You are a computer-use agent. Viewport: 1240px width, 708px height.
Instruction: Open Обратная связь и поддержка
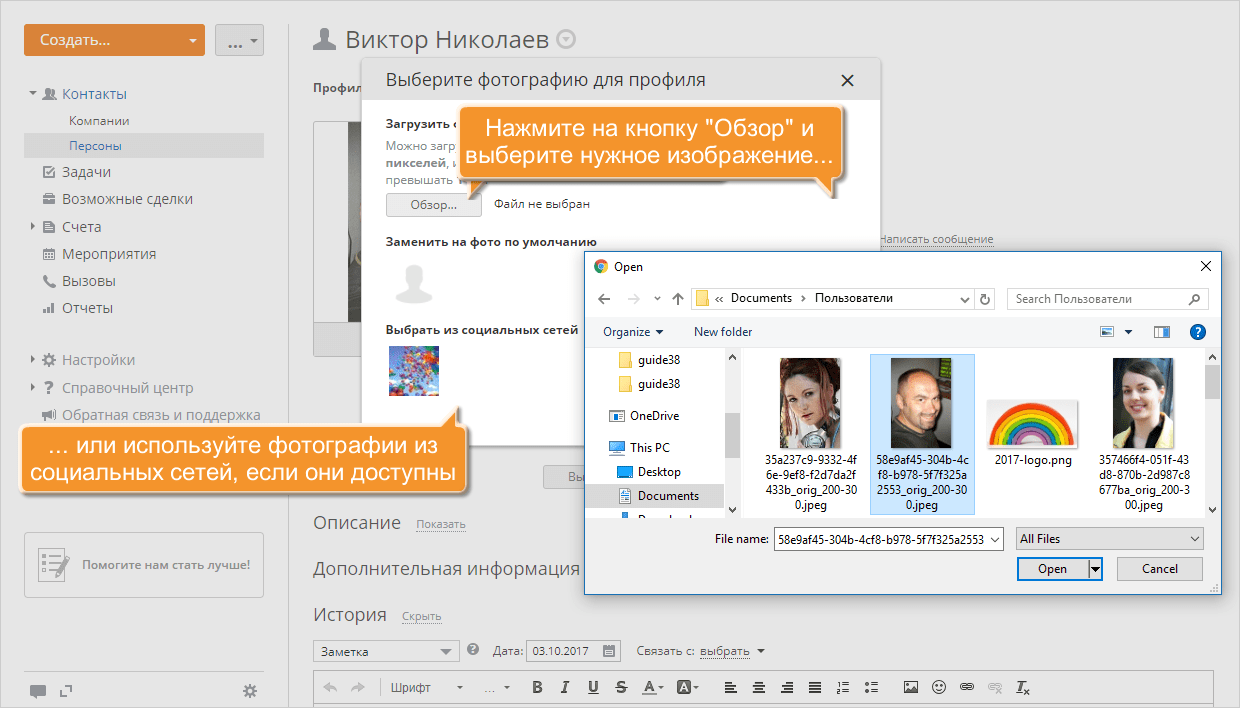click(x=161, y=415)
